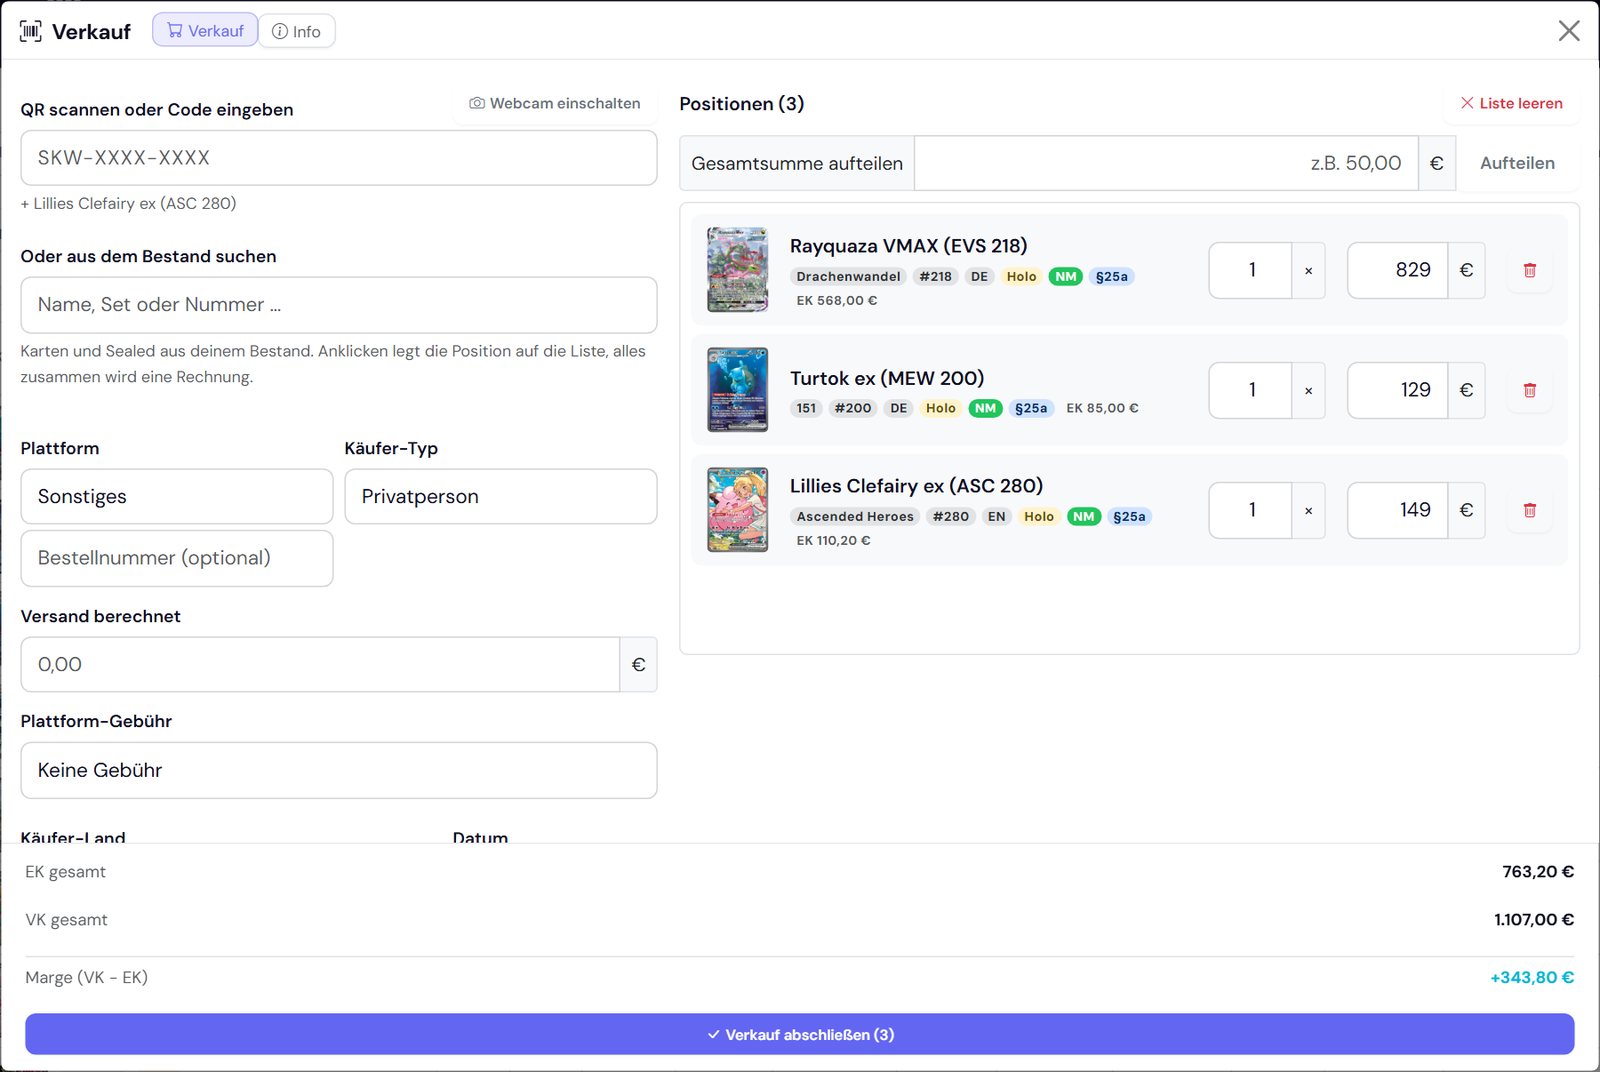Delete the Rayquaza VMAX position

pos(1529,270)
